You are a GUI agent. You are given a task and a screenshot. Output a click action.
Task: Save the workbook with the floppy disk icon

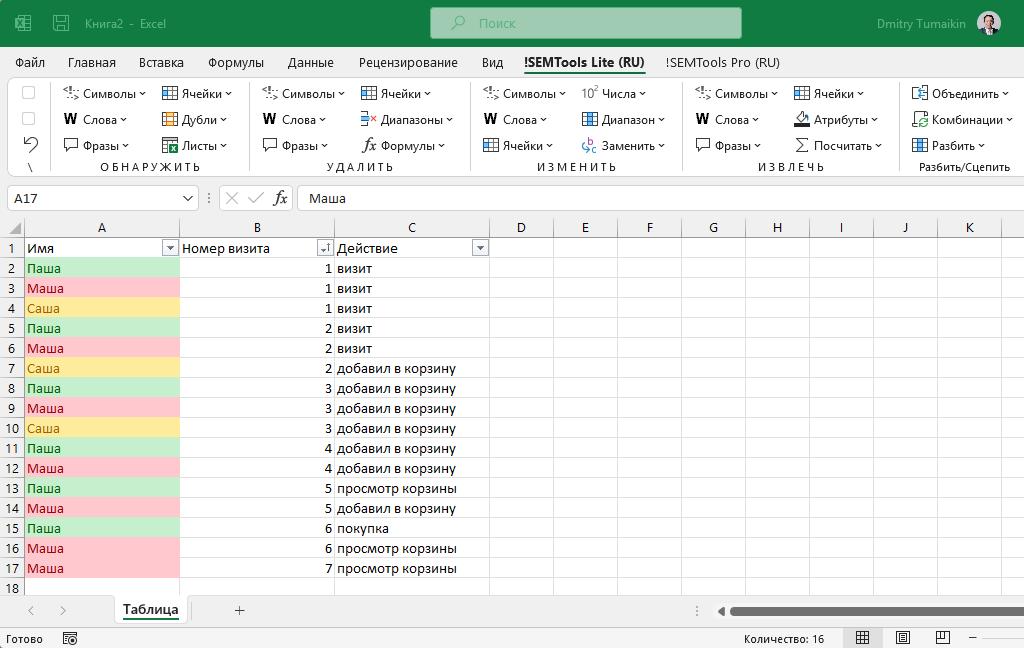(61, 24)
